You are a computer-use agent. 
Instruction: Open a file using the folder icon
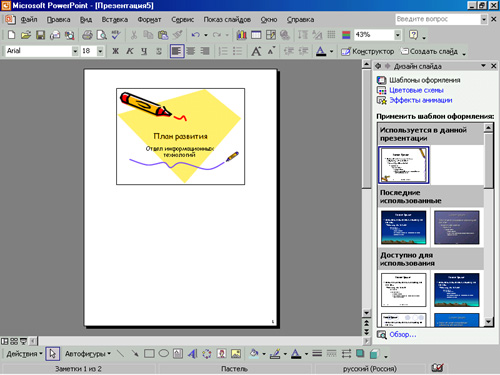[x=26, y=35]
